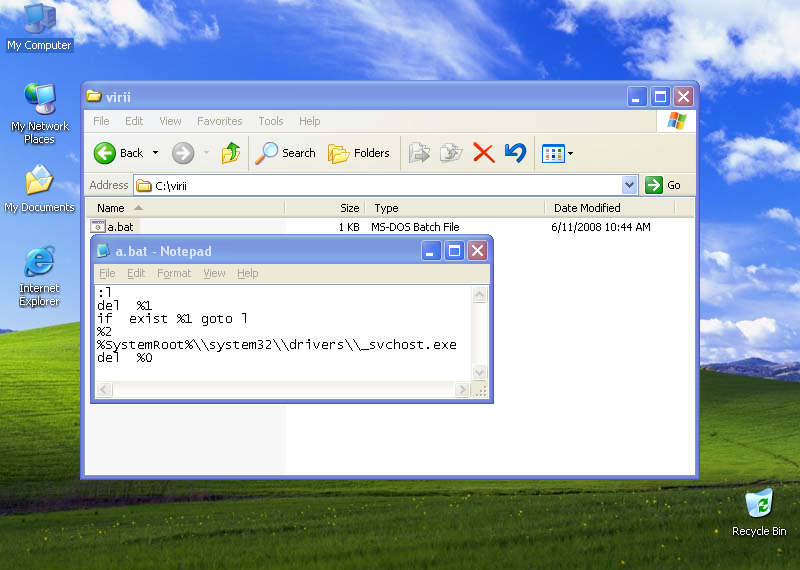Click the 'MS-DOS Batch File' type cell
Viewport: 800px width, 570px height.
pyautogui.click(x=415, y=227)
